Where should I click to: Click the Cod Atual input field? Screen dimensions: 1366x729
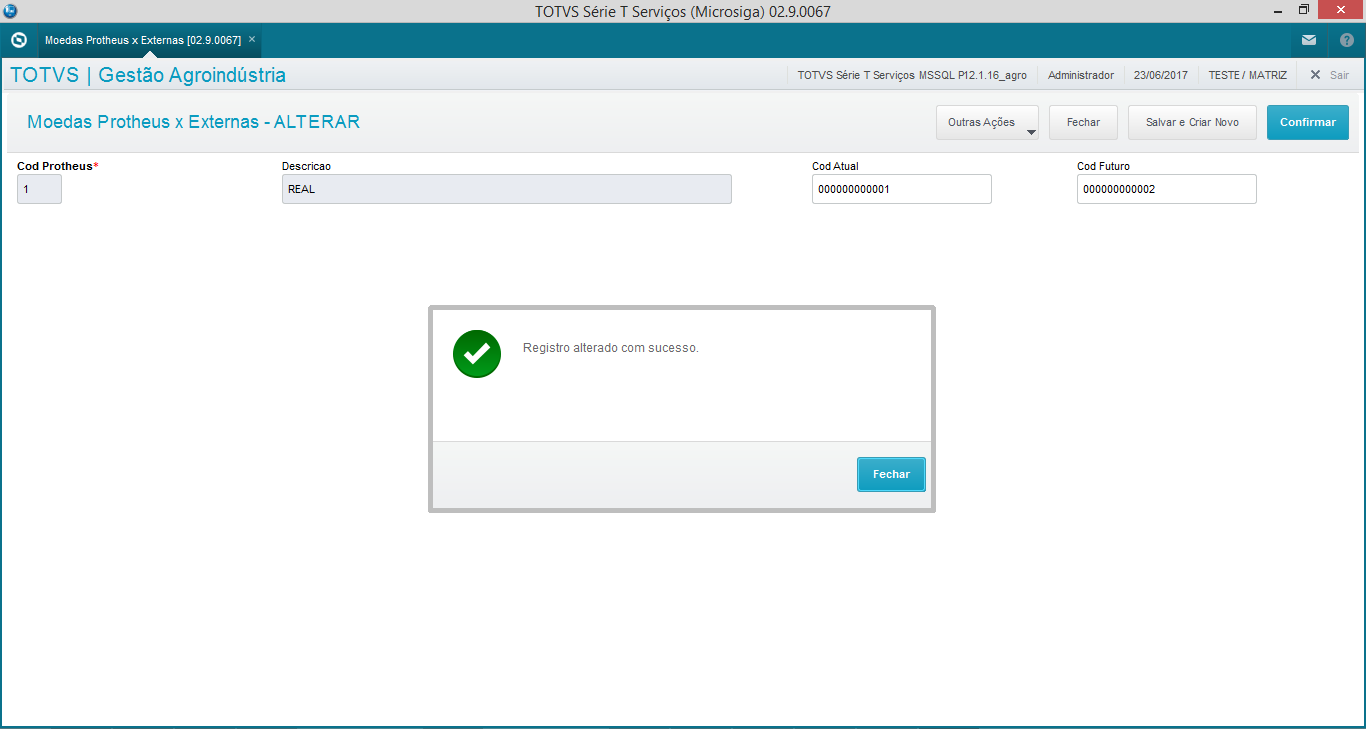[902, 189]
